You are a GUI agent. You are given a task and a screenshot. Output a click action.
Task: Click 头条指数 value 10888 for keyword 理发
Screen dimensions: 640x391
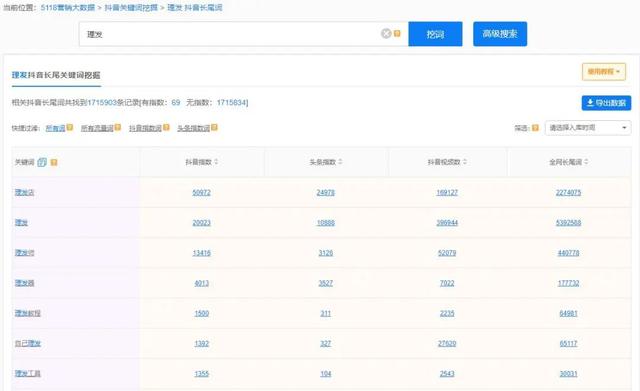[x=326, y=222]
